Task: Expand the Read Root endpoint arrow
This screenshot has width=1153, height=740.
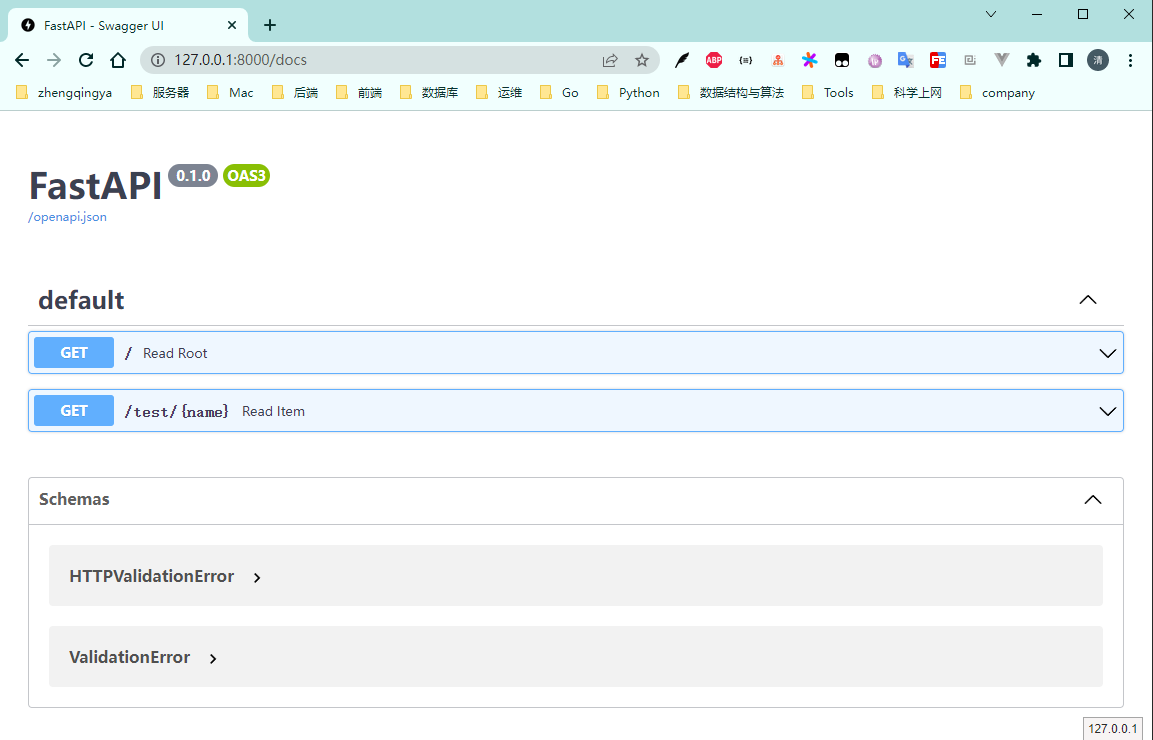Action: 1107,353
